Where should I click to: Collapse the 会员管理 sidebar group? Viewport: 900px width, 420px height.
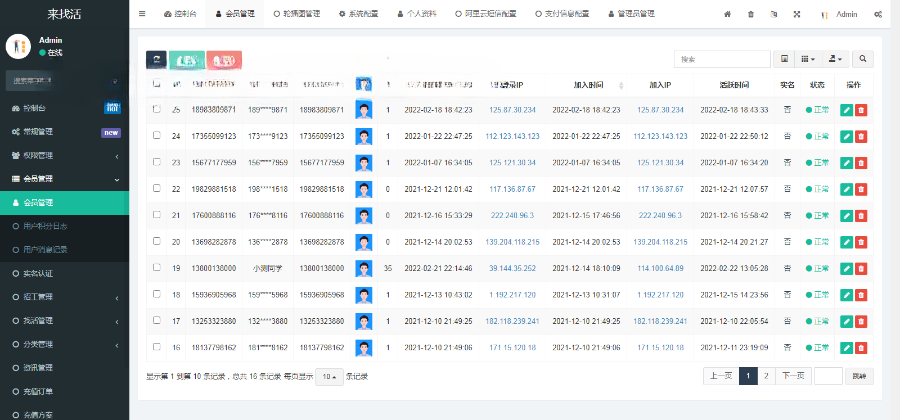click(64, 179)
